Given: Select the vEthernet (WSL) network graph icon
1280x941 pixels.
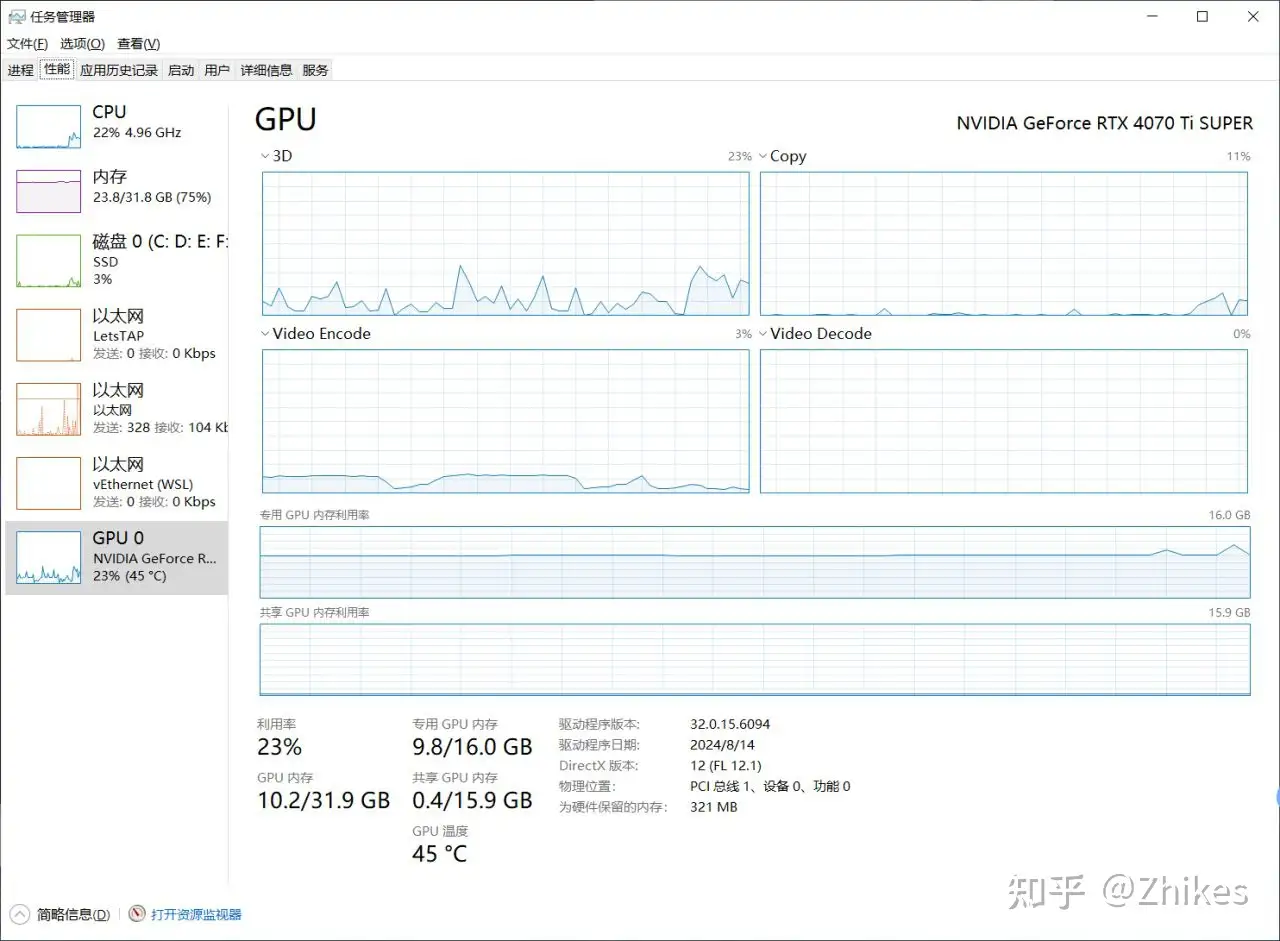Looking at the screenshot, I should [48, 483].
